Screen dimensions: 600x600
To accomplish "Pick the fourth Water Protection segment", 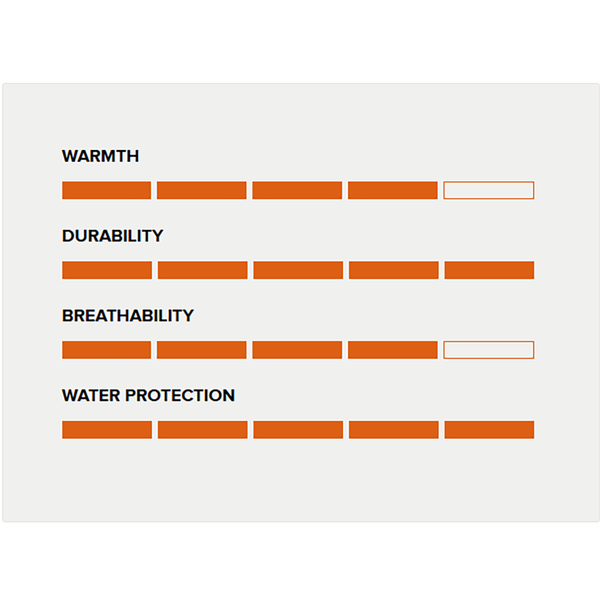I will (393, 430).
